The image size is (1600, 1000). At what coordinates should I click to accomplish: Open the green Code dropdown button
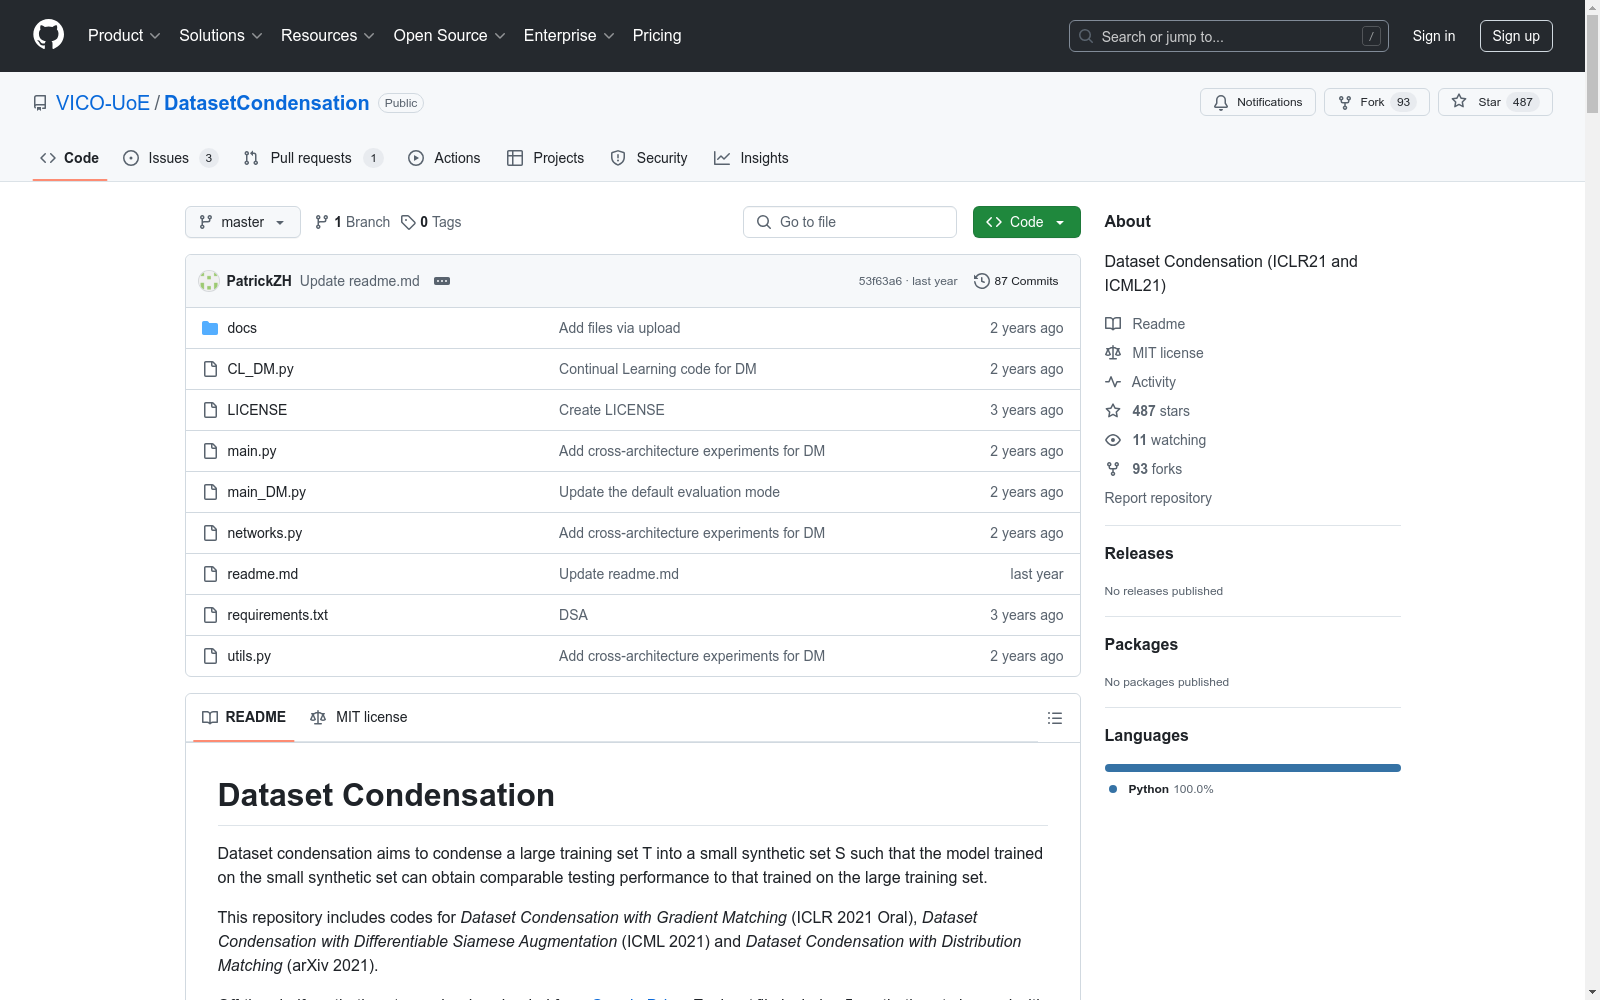point(1026,222)
